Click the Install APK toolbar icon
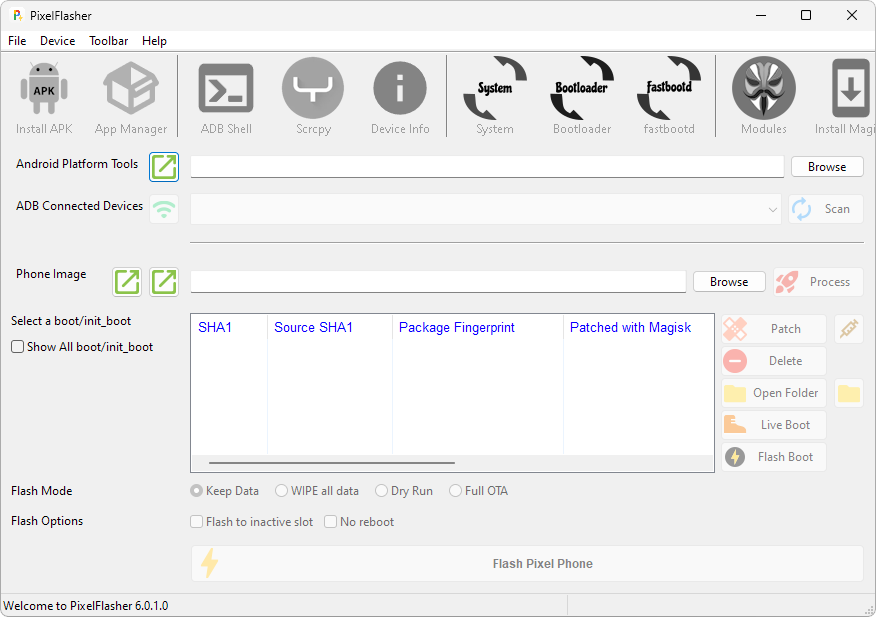 point(44,97)
